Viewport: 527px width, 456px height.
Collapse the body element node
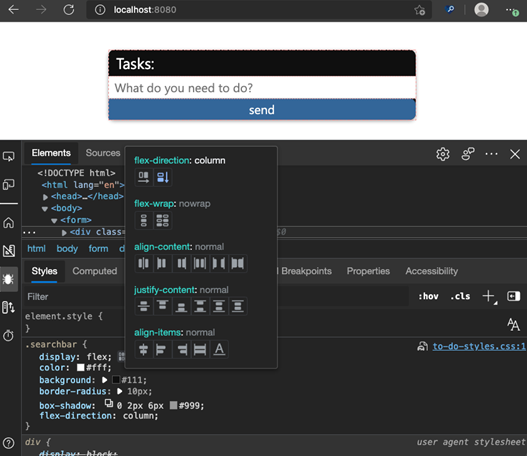(x=45, y=209)
